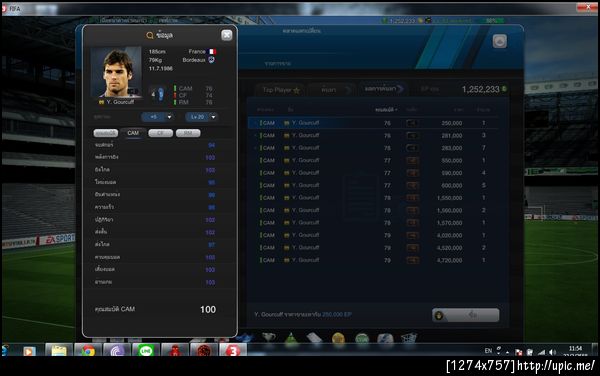Select the Y. Gourcuff row priced 4,020,000
The image size is (600, 376).
coord(373,235)
